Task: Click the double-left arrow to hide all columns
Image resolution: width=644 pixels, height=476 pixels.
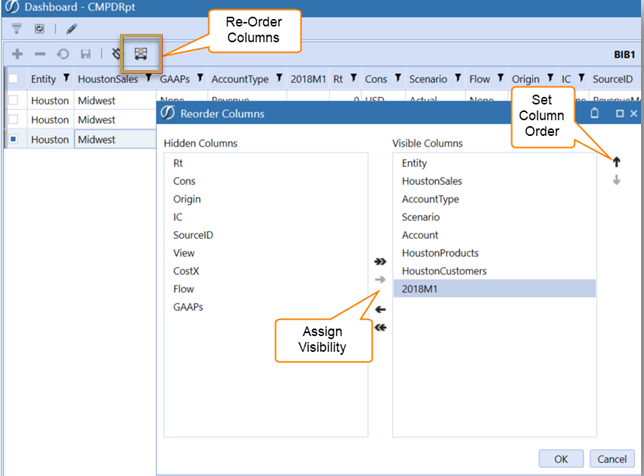Action: (x=380, y=327)
